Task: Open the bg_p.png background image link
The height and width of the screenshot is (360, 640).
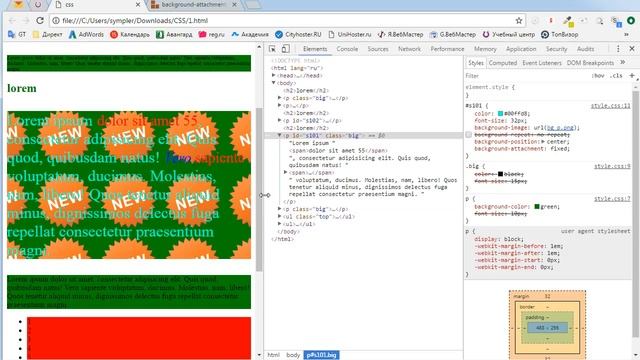Action: (560, 128)
